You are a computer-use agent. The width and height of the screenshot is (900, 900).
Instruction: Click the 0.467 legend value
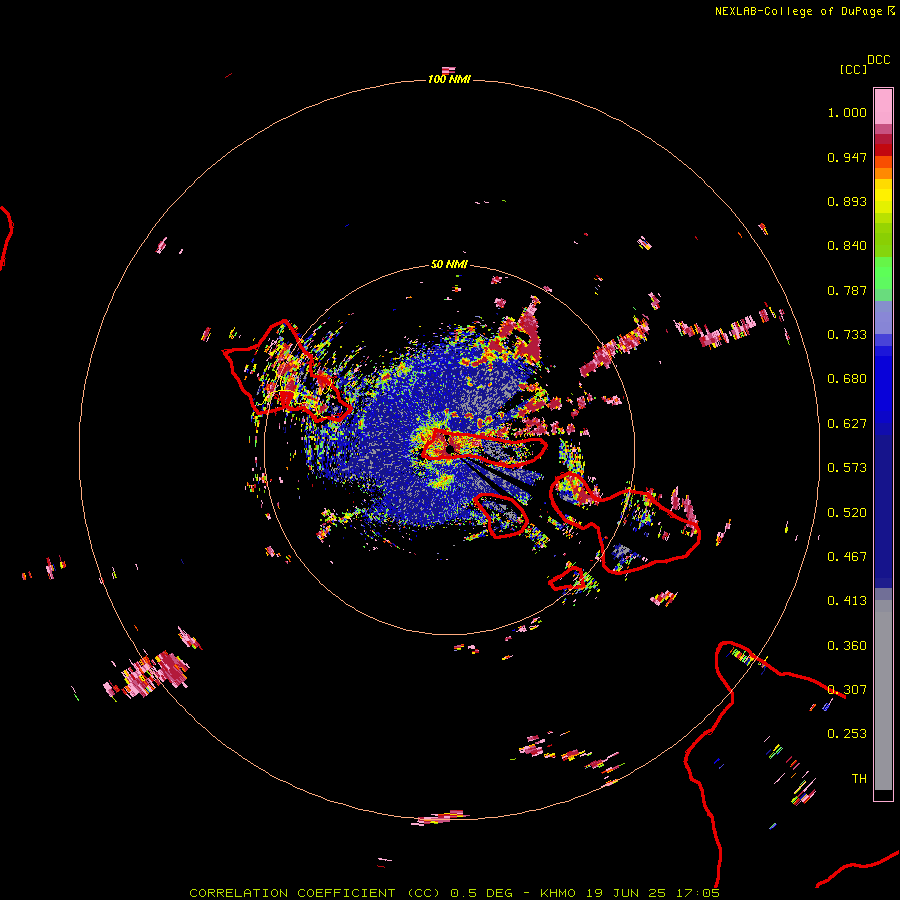click(847, 557)
